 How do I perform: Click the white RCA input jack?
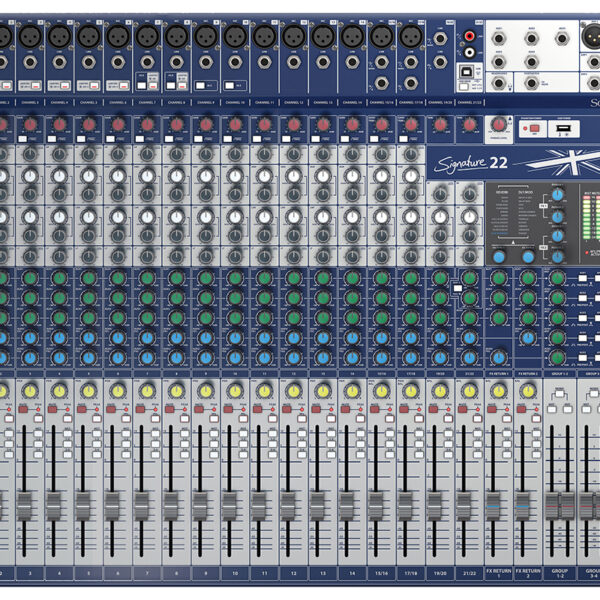470,52
